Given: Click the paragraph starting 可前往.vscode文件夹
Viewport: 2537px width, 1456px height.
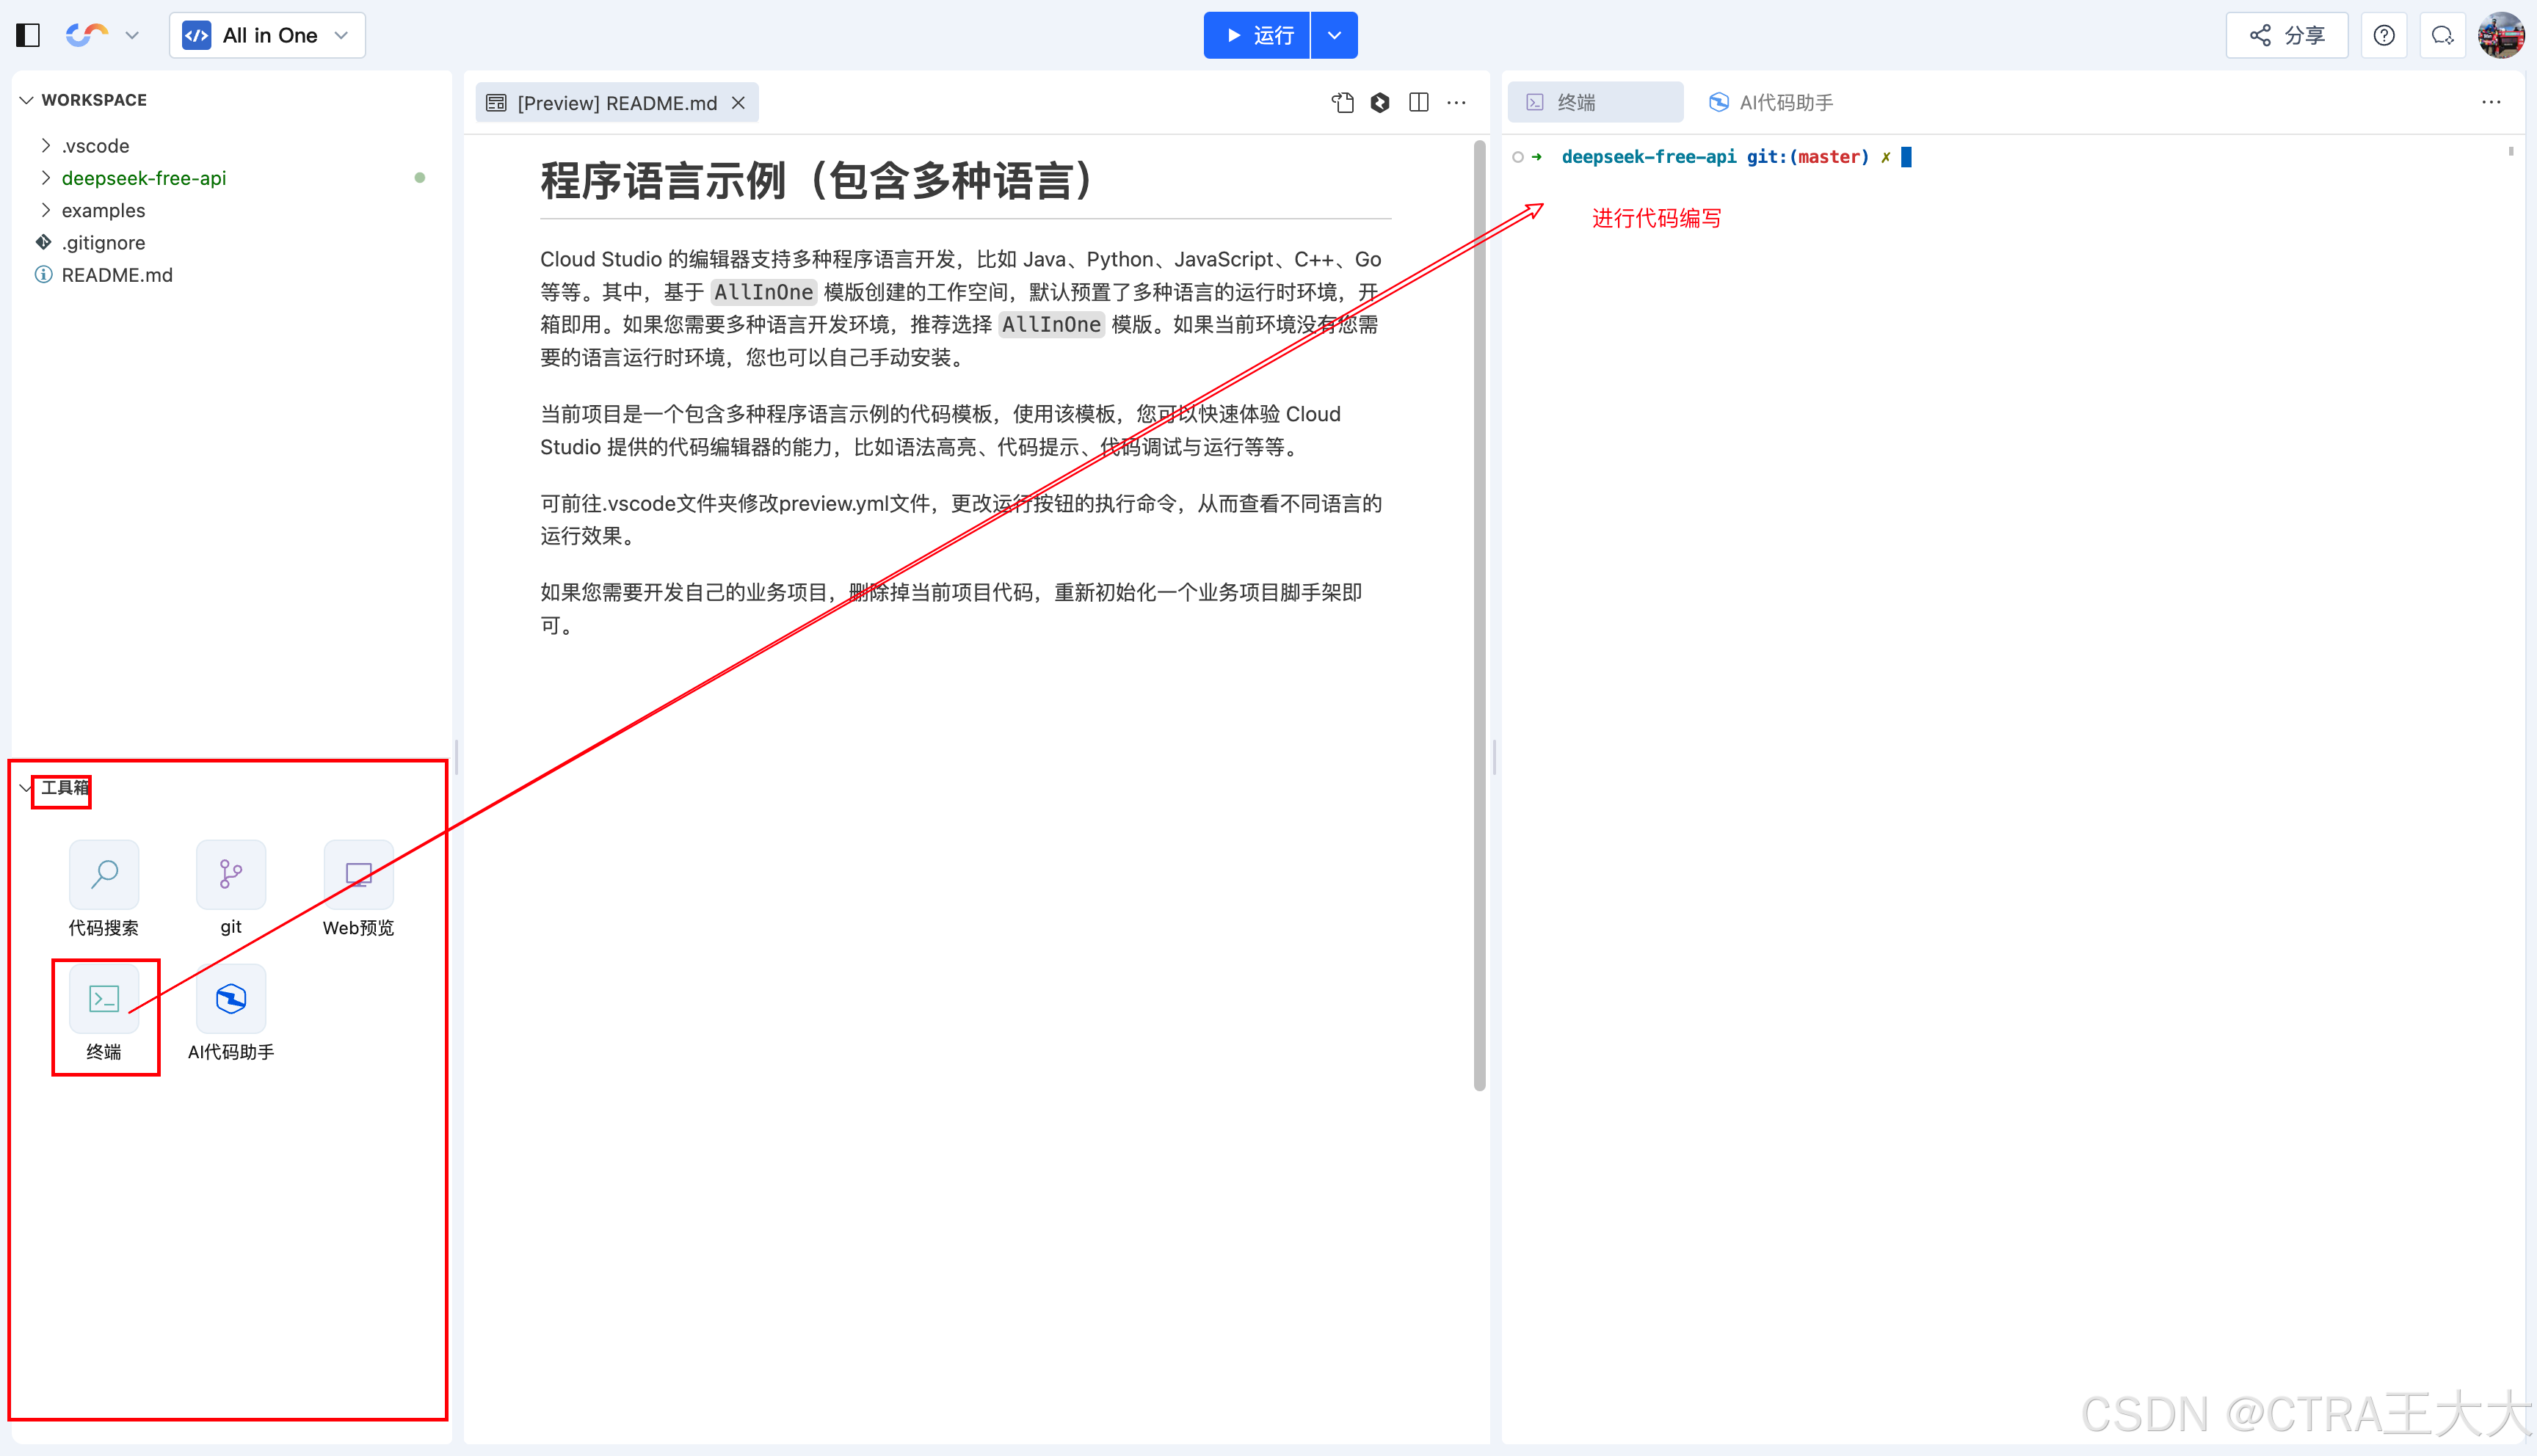Looking at the screenshot, I should click(961, 520).
